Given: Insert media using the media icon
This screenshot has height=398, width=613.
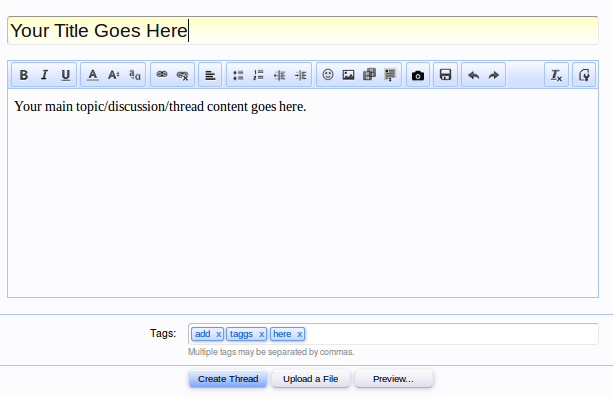Looking at the screenshot, I should tap(369, 75).
